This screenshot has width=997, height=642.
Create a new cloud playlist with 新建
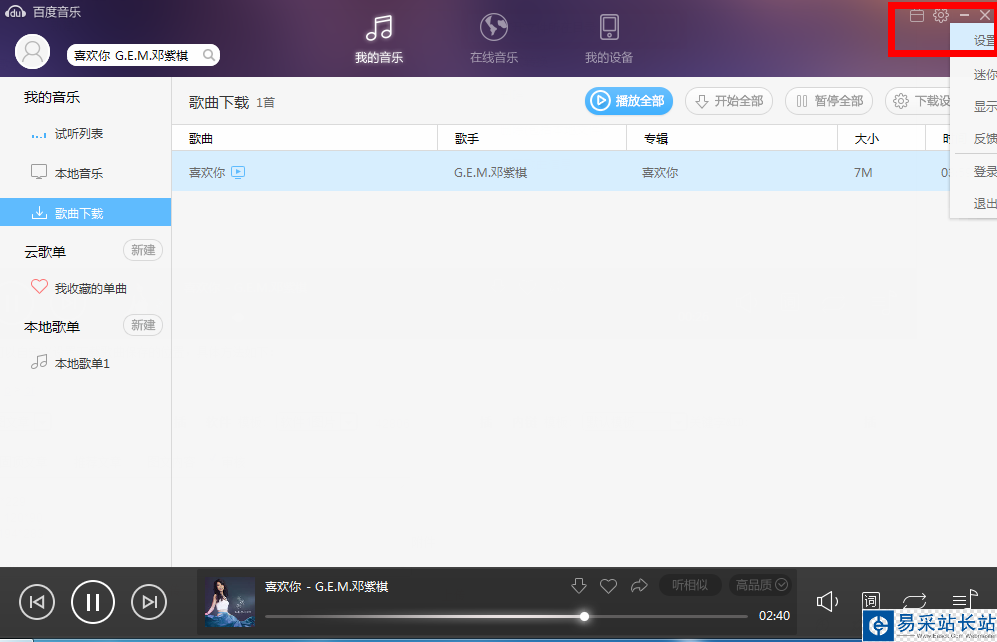click(x=143, y=250)
